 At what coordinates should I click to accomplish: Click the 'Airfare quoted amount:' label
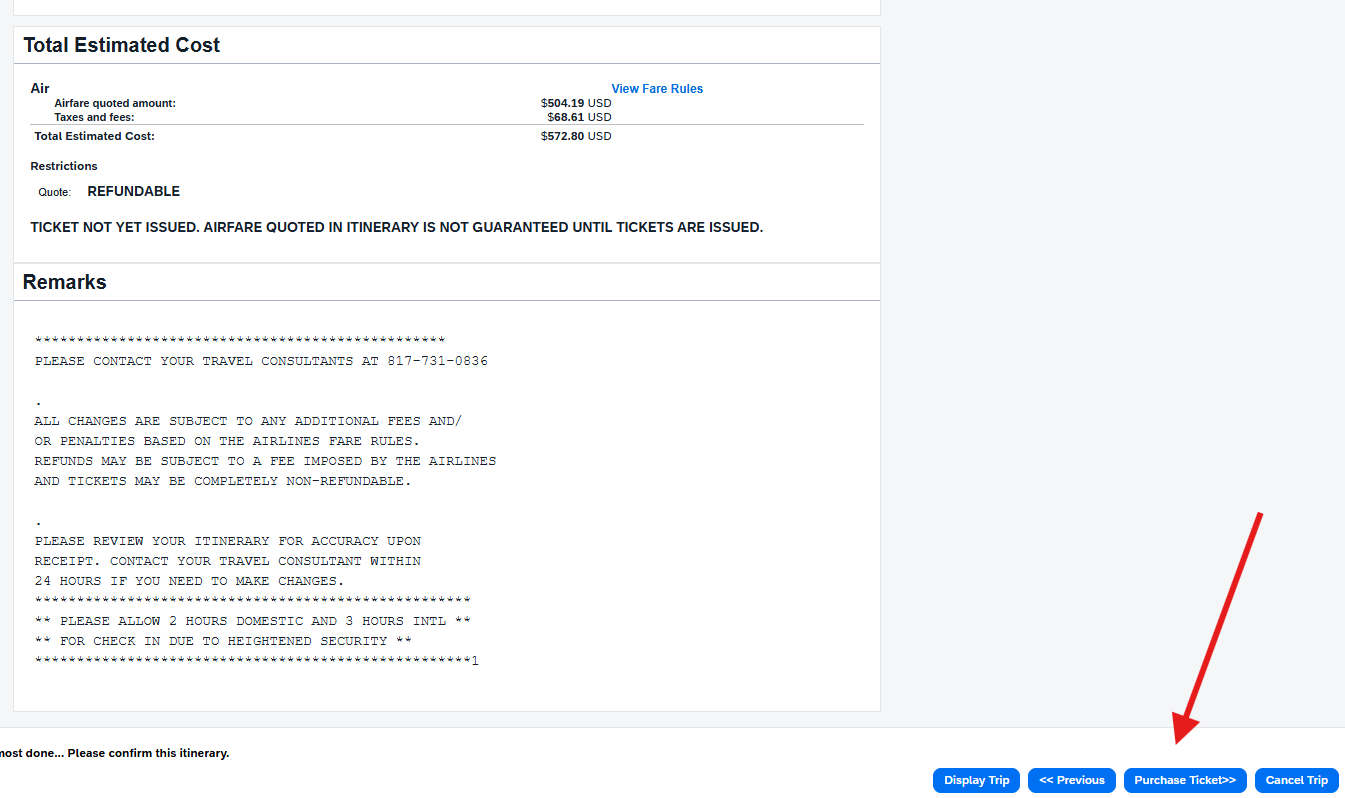click(115, 103)
